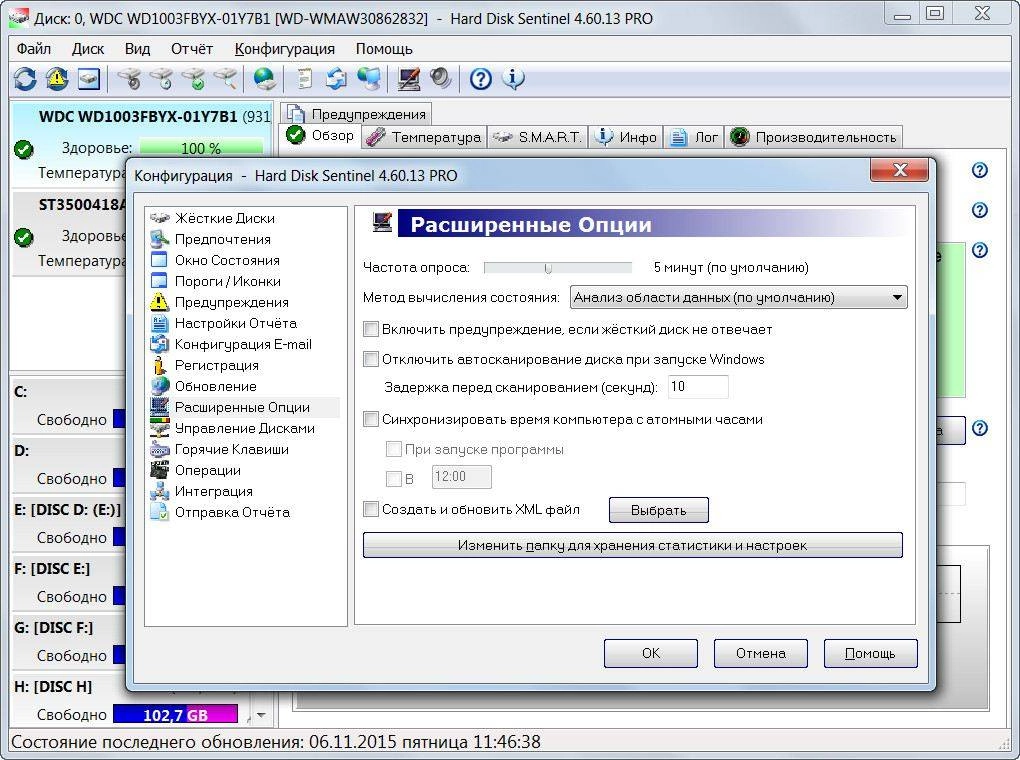Click the blue question mark toolbar icon
The width and height of the screenshot is (1020, 760).
481,79
